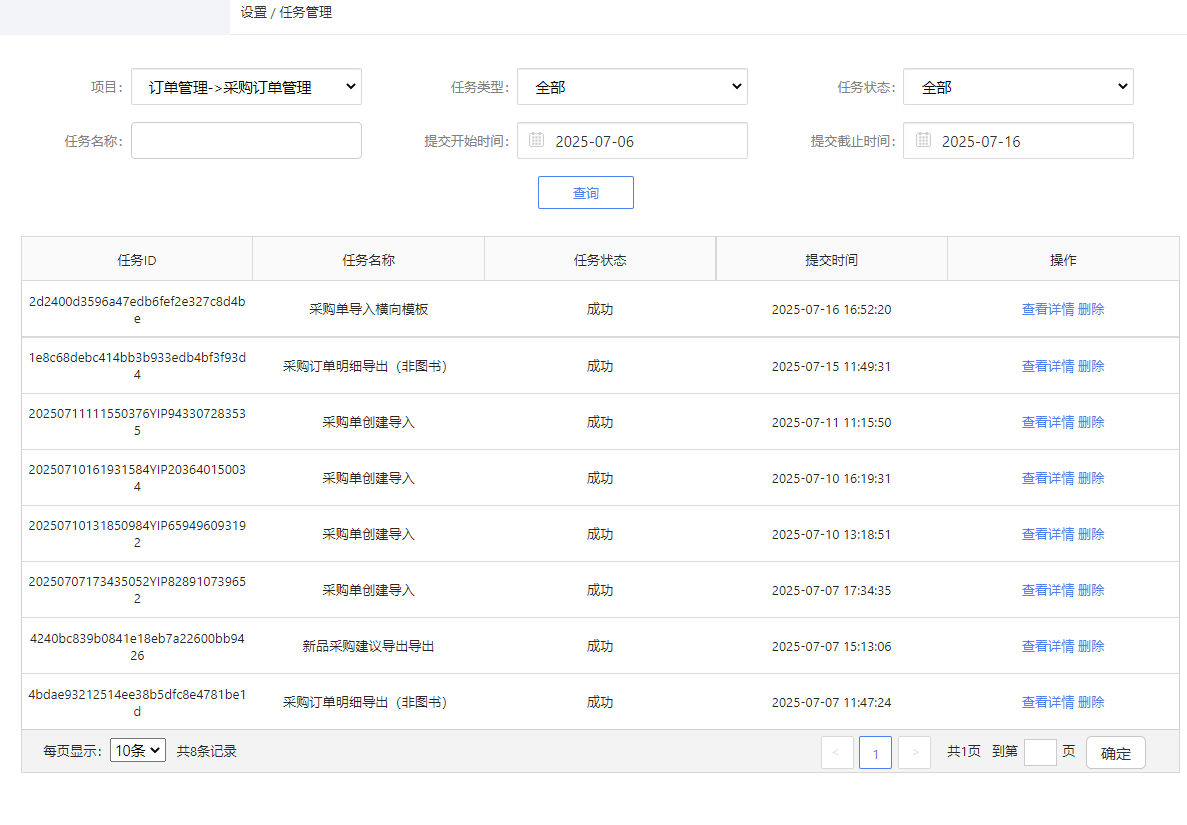
Task: Open the 任务状态 dropdown
Action: [x=1018, y=87]
